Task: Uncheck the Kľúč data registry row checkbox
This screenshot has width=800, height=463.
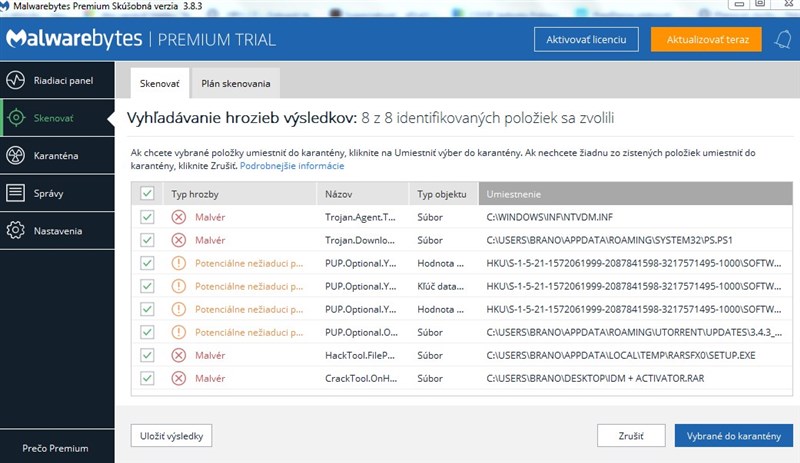Action: [147, 286]
